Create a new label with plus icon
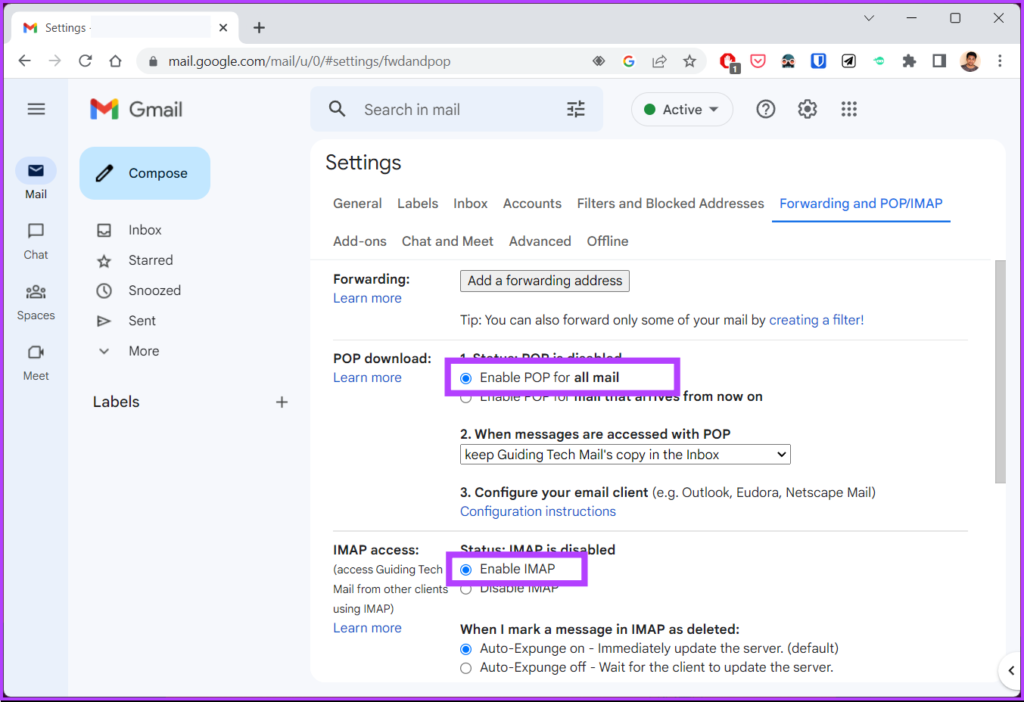 [281, 402]
